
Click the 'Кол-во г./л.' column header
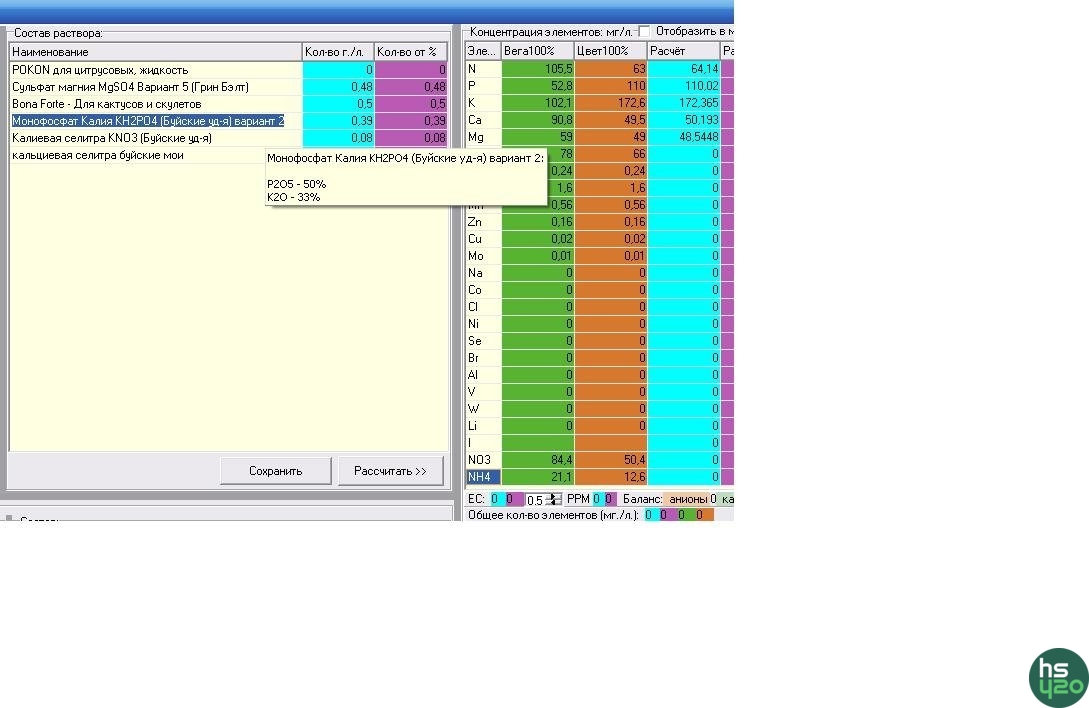[x=338, y=51]
